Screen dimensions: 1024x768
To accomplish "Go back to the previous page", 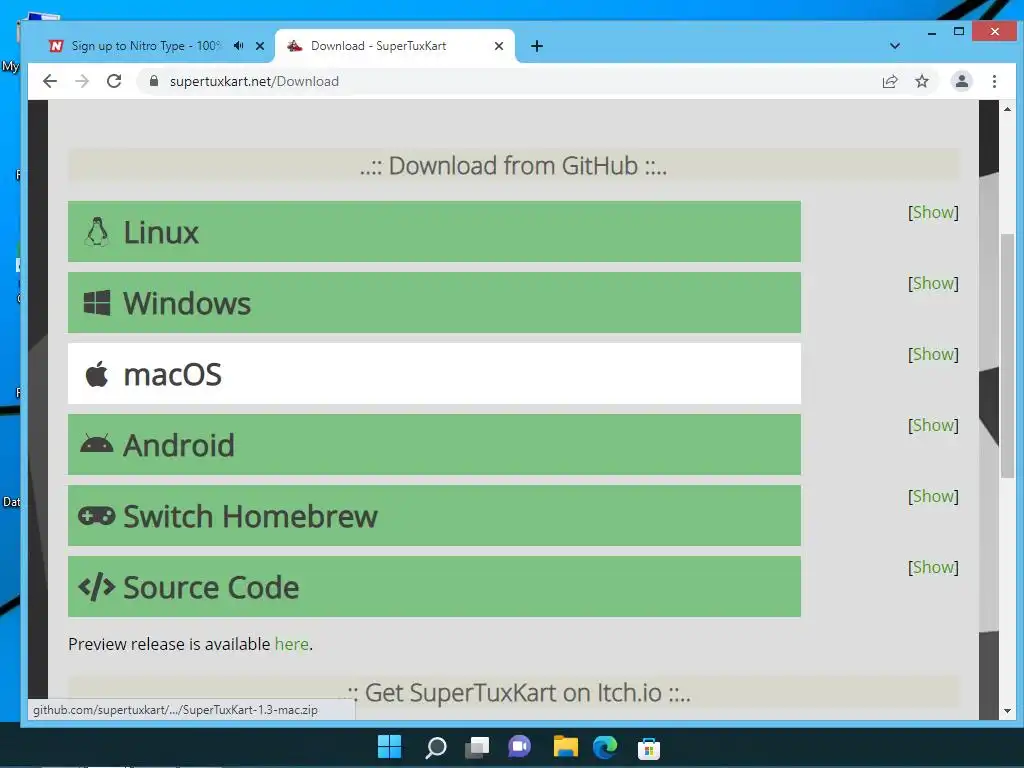I will pos(50,81).
